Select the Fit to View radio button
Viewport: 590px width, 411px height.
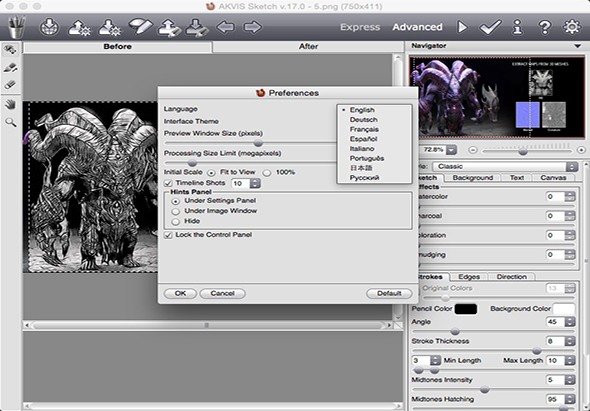point(211,173)
